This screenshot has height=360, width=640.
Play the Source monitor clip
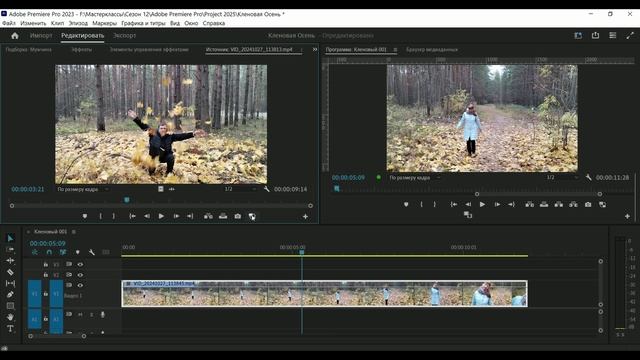point(161,216)
